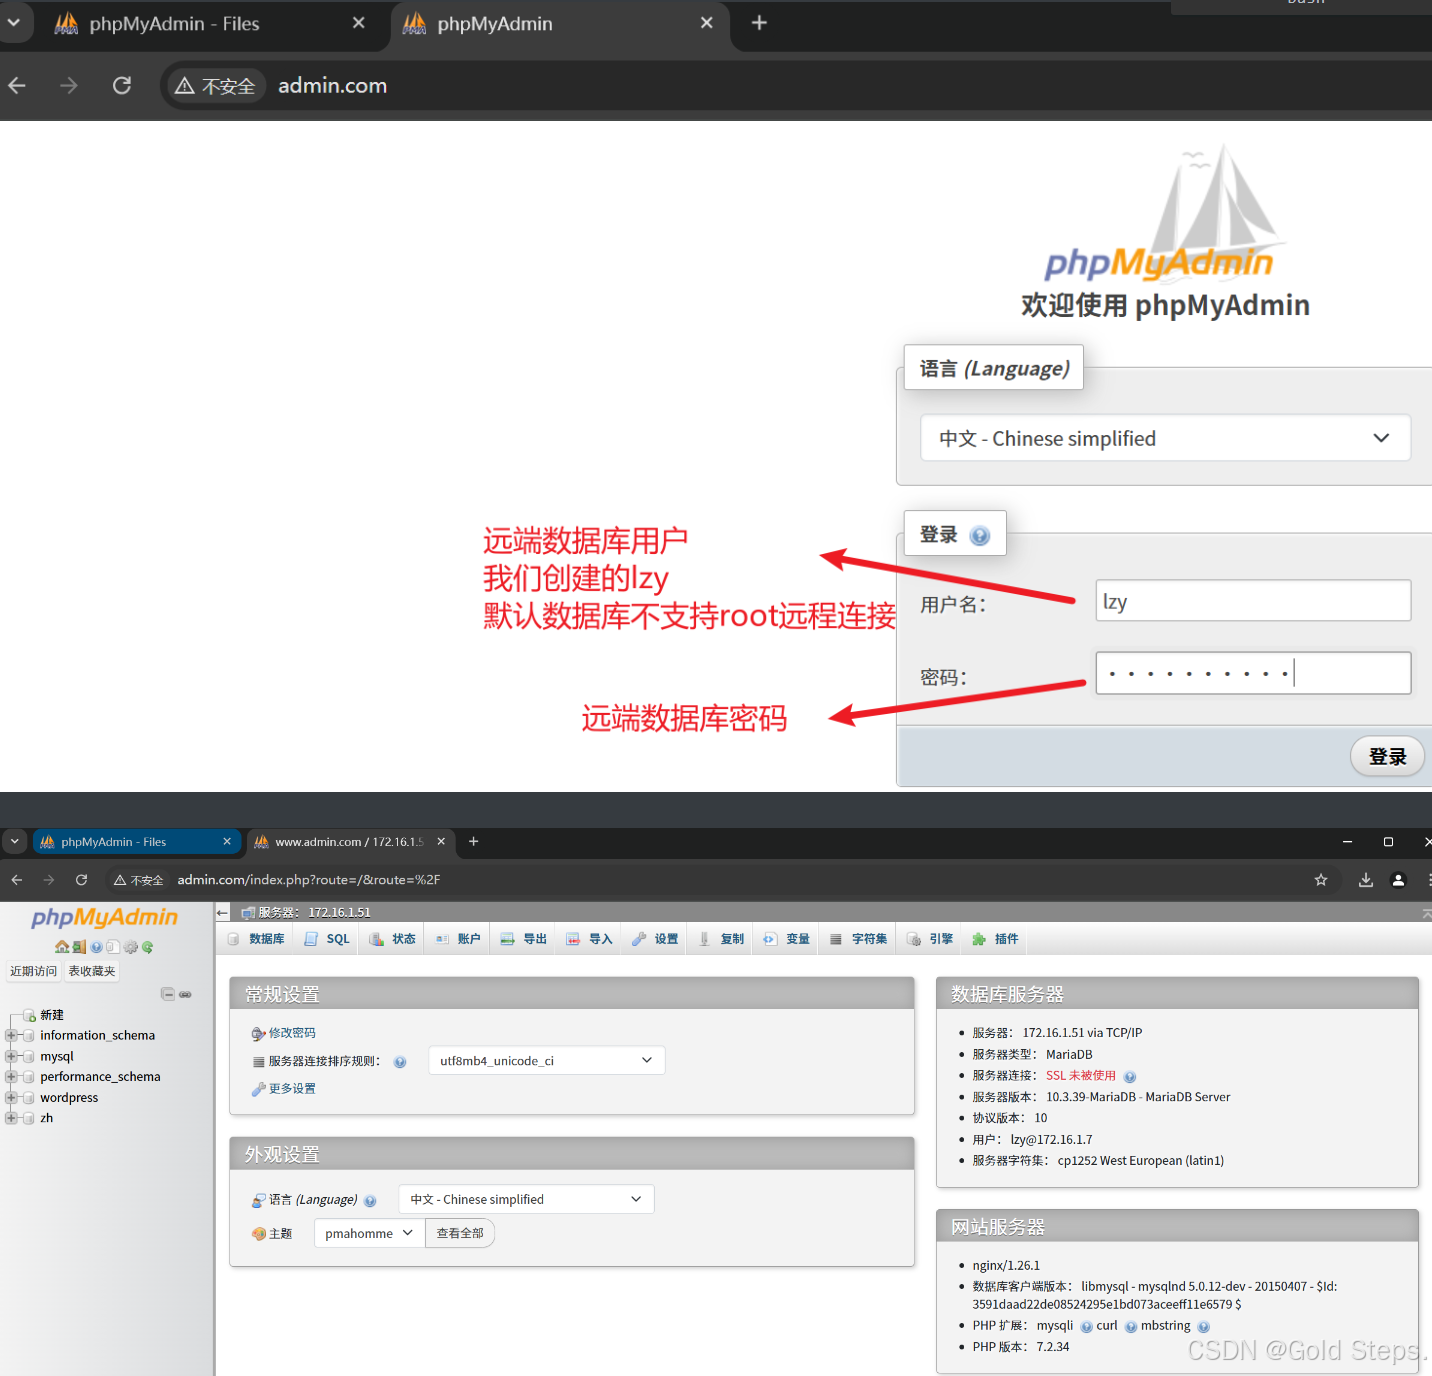The height and width of the screenshot is (1376, 1432).
Task: Click the help icon beside 登录 heading
Action: tap(980, 536)
